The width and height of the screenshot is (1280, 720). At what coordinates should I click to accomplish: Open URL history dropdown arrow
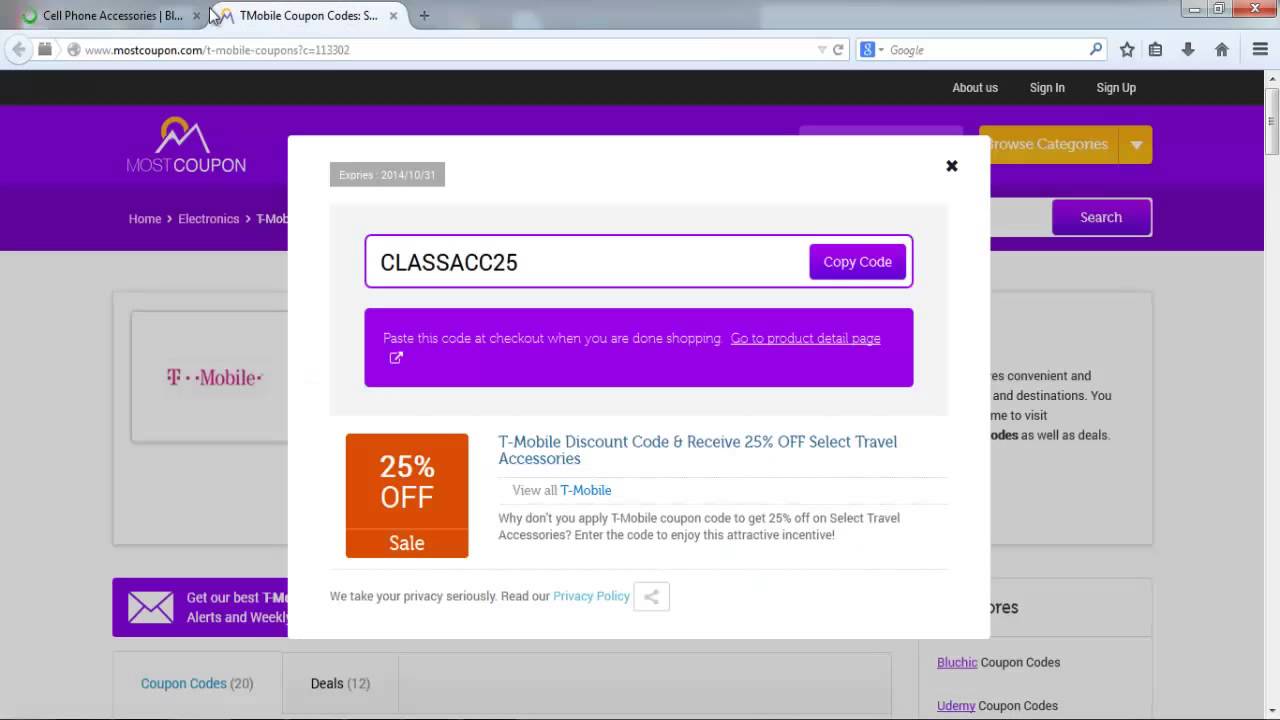822,50
